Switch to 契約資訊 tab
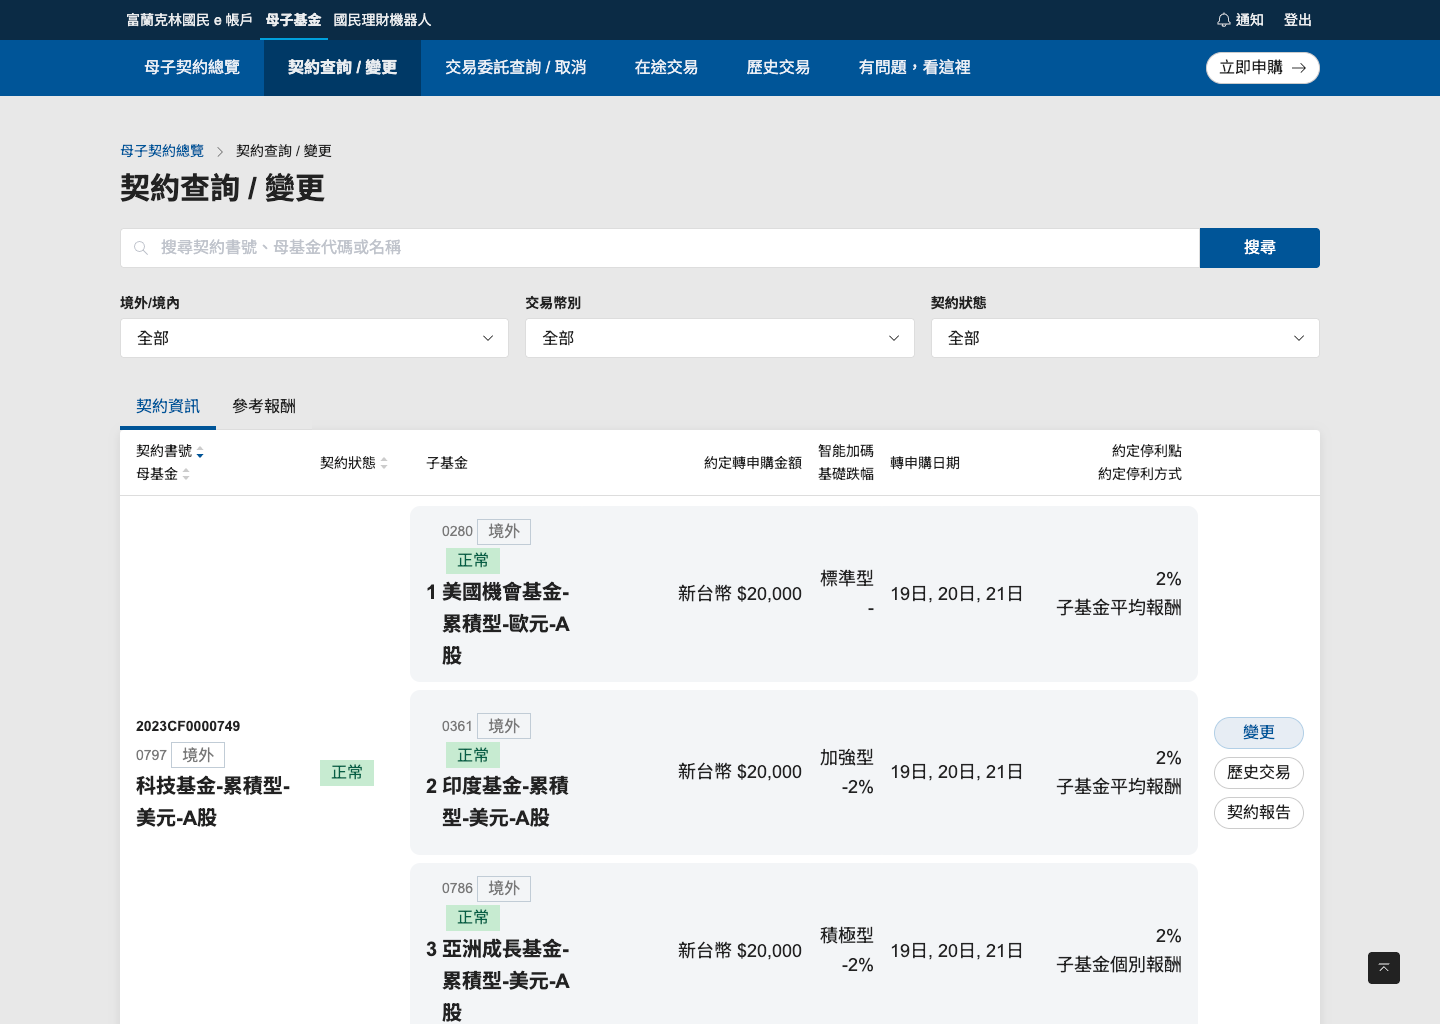The height and width of the screenshot is (1024, 1440). click(168, 406)
